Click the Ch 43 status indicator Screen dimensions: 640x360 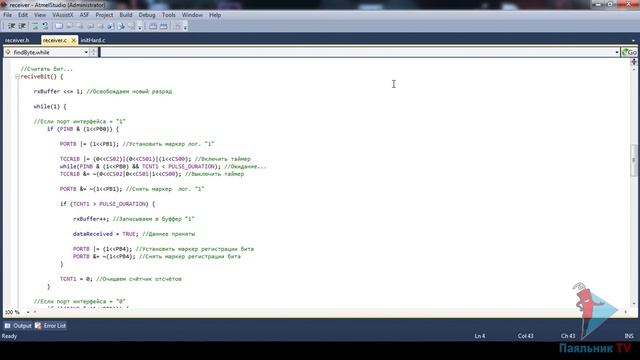coord(568,336)
